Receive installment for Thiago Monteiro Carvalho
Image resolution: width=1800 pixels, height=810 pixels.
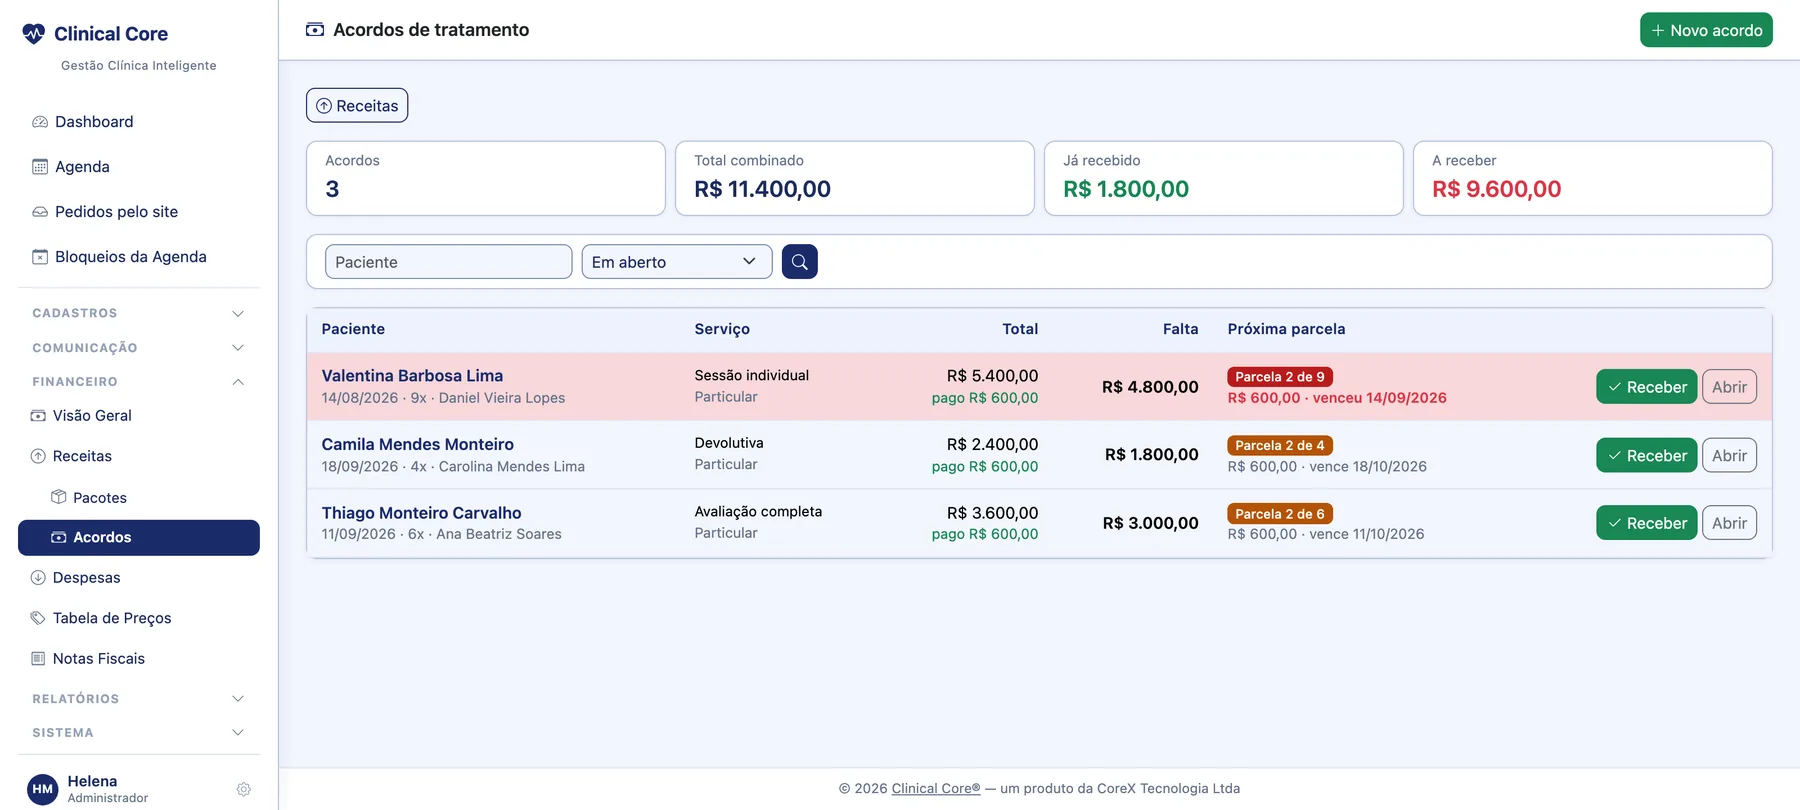(x=1646, y=523)
